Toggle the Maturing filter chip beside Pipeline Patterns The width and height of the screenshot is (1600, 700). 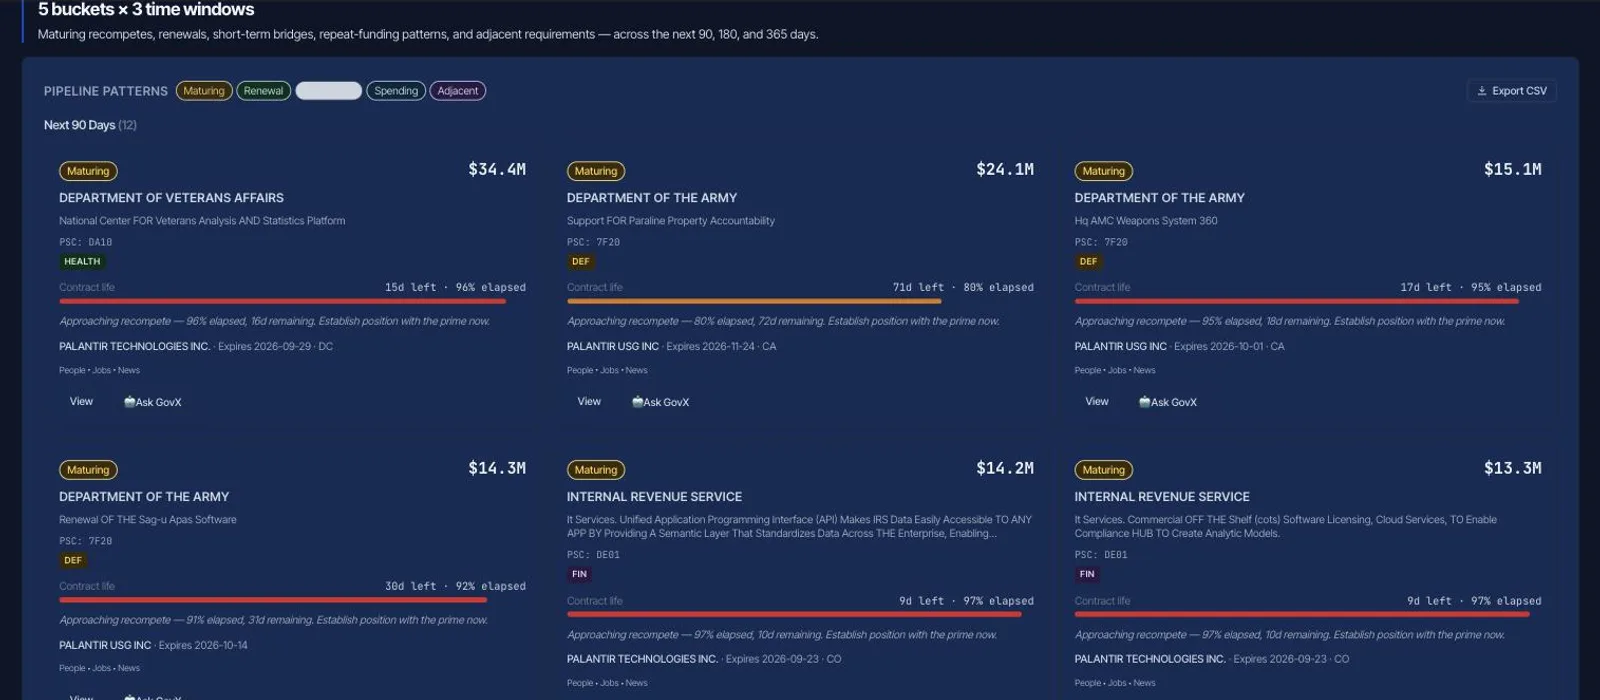coord(204,91)
